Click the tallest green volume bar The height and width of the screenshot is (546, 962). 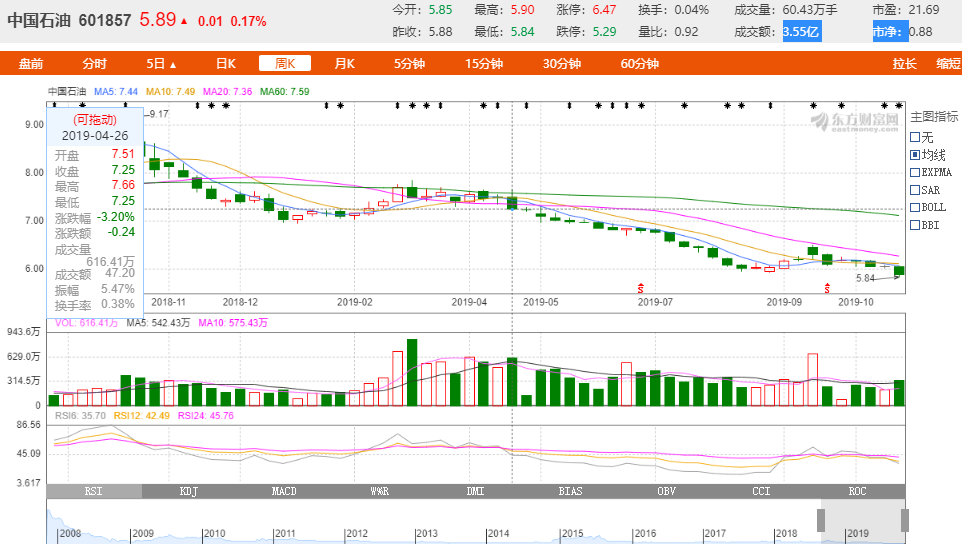pyautogui.click(x=412, y=372)
